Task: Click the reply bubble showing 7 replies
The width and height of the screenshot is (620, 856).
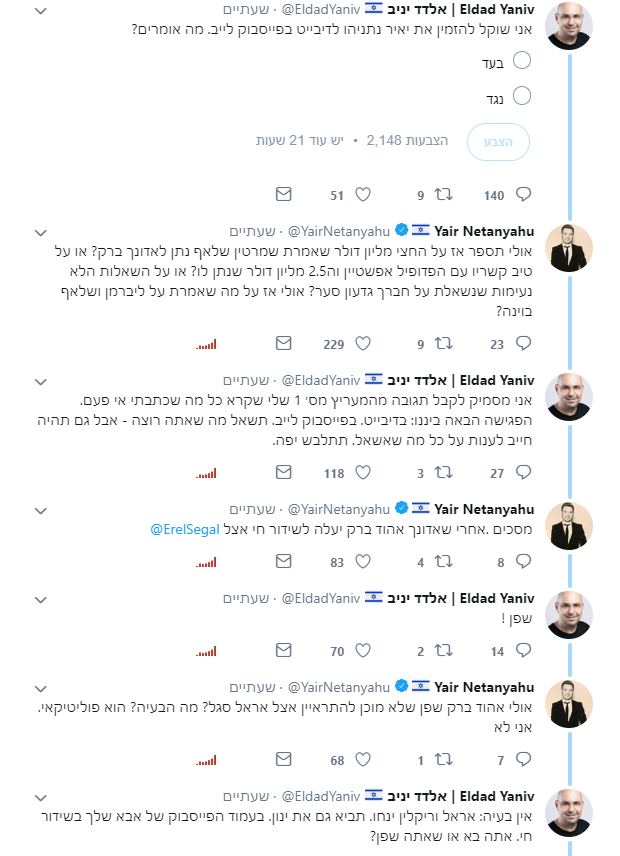Action: click(522, 760)
